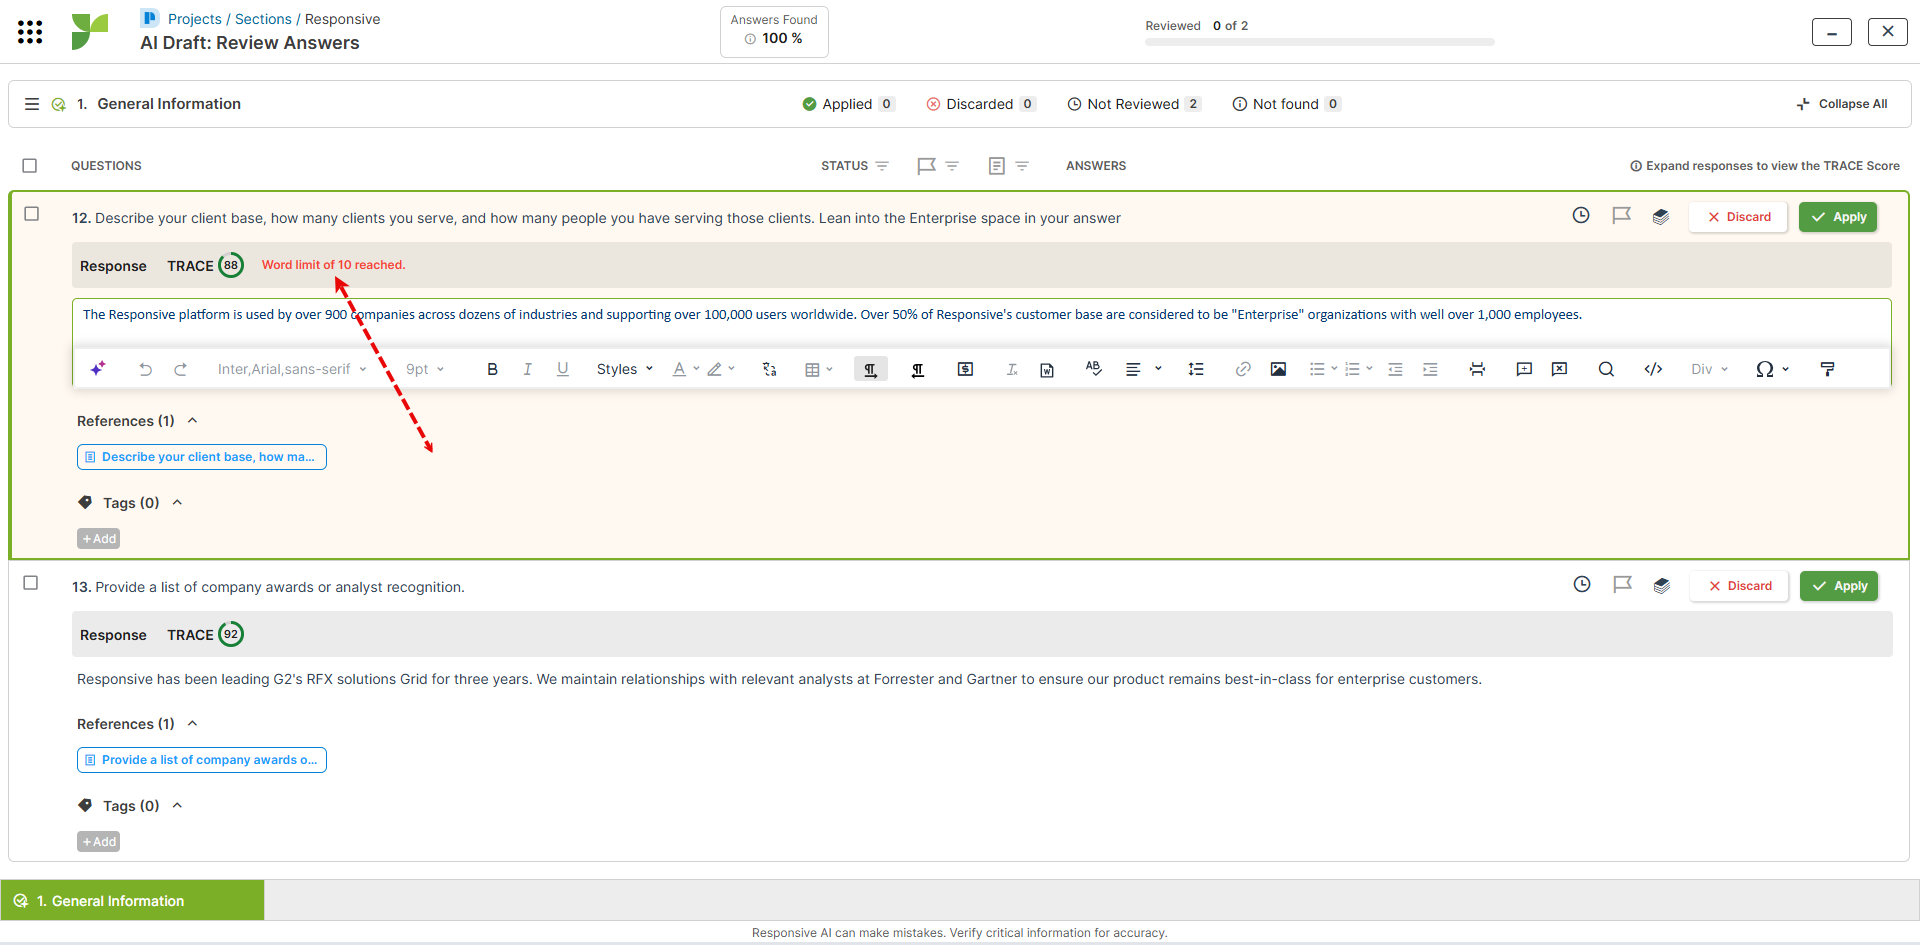The image size is (1920, 945).
Task: Collapse References for question 12
Action: tap(192, 421)
